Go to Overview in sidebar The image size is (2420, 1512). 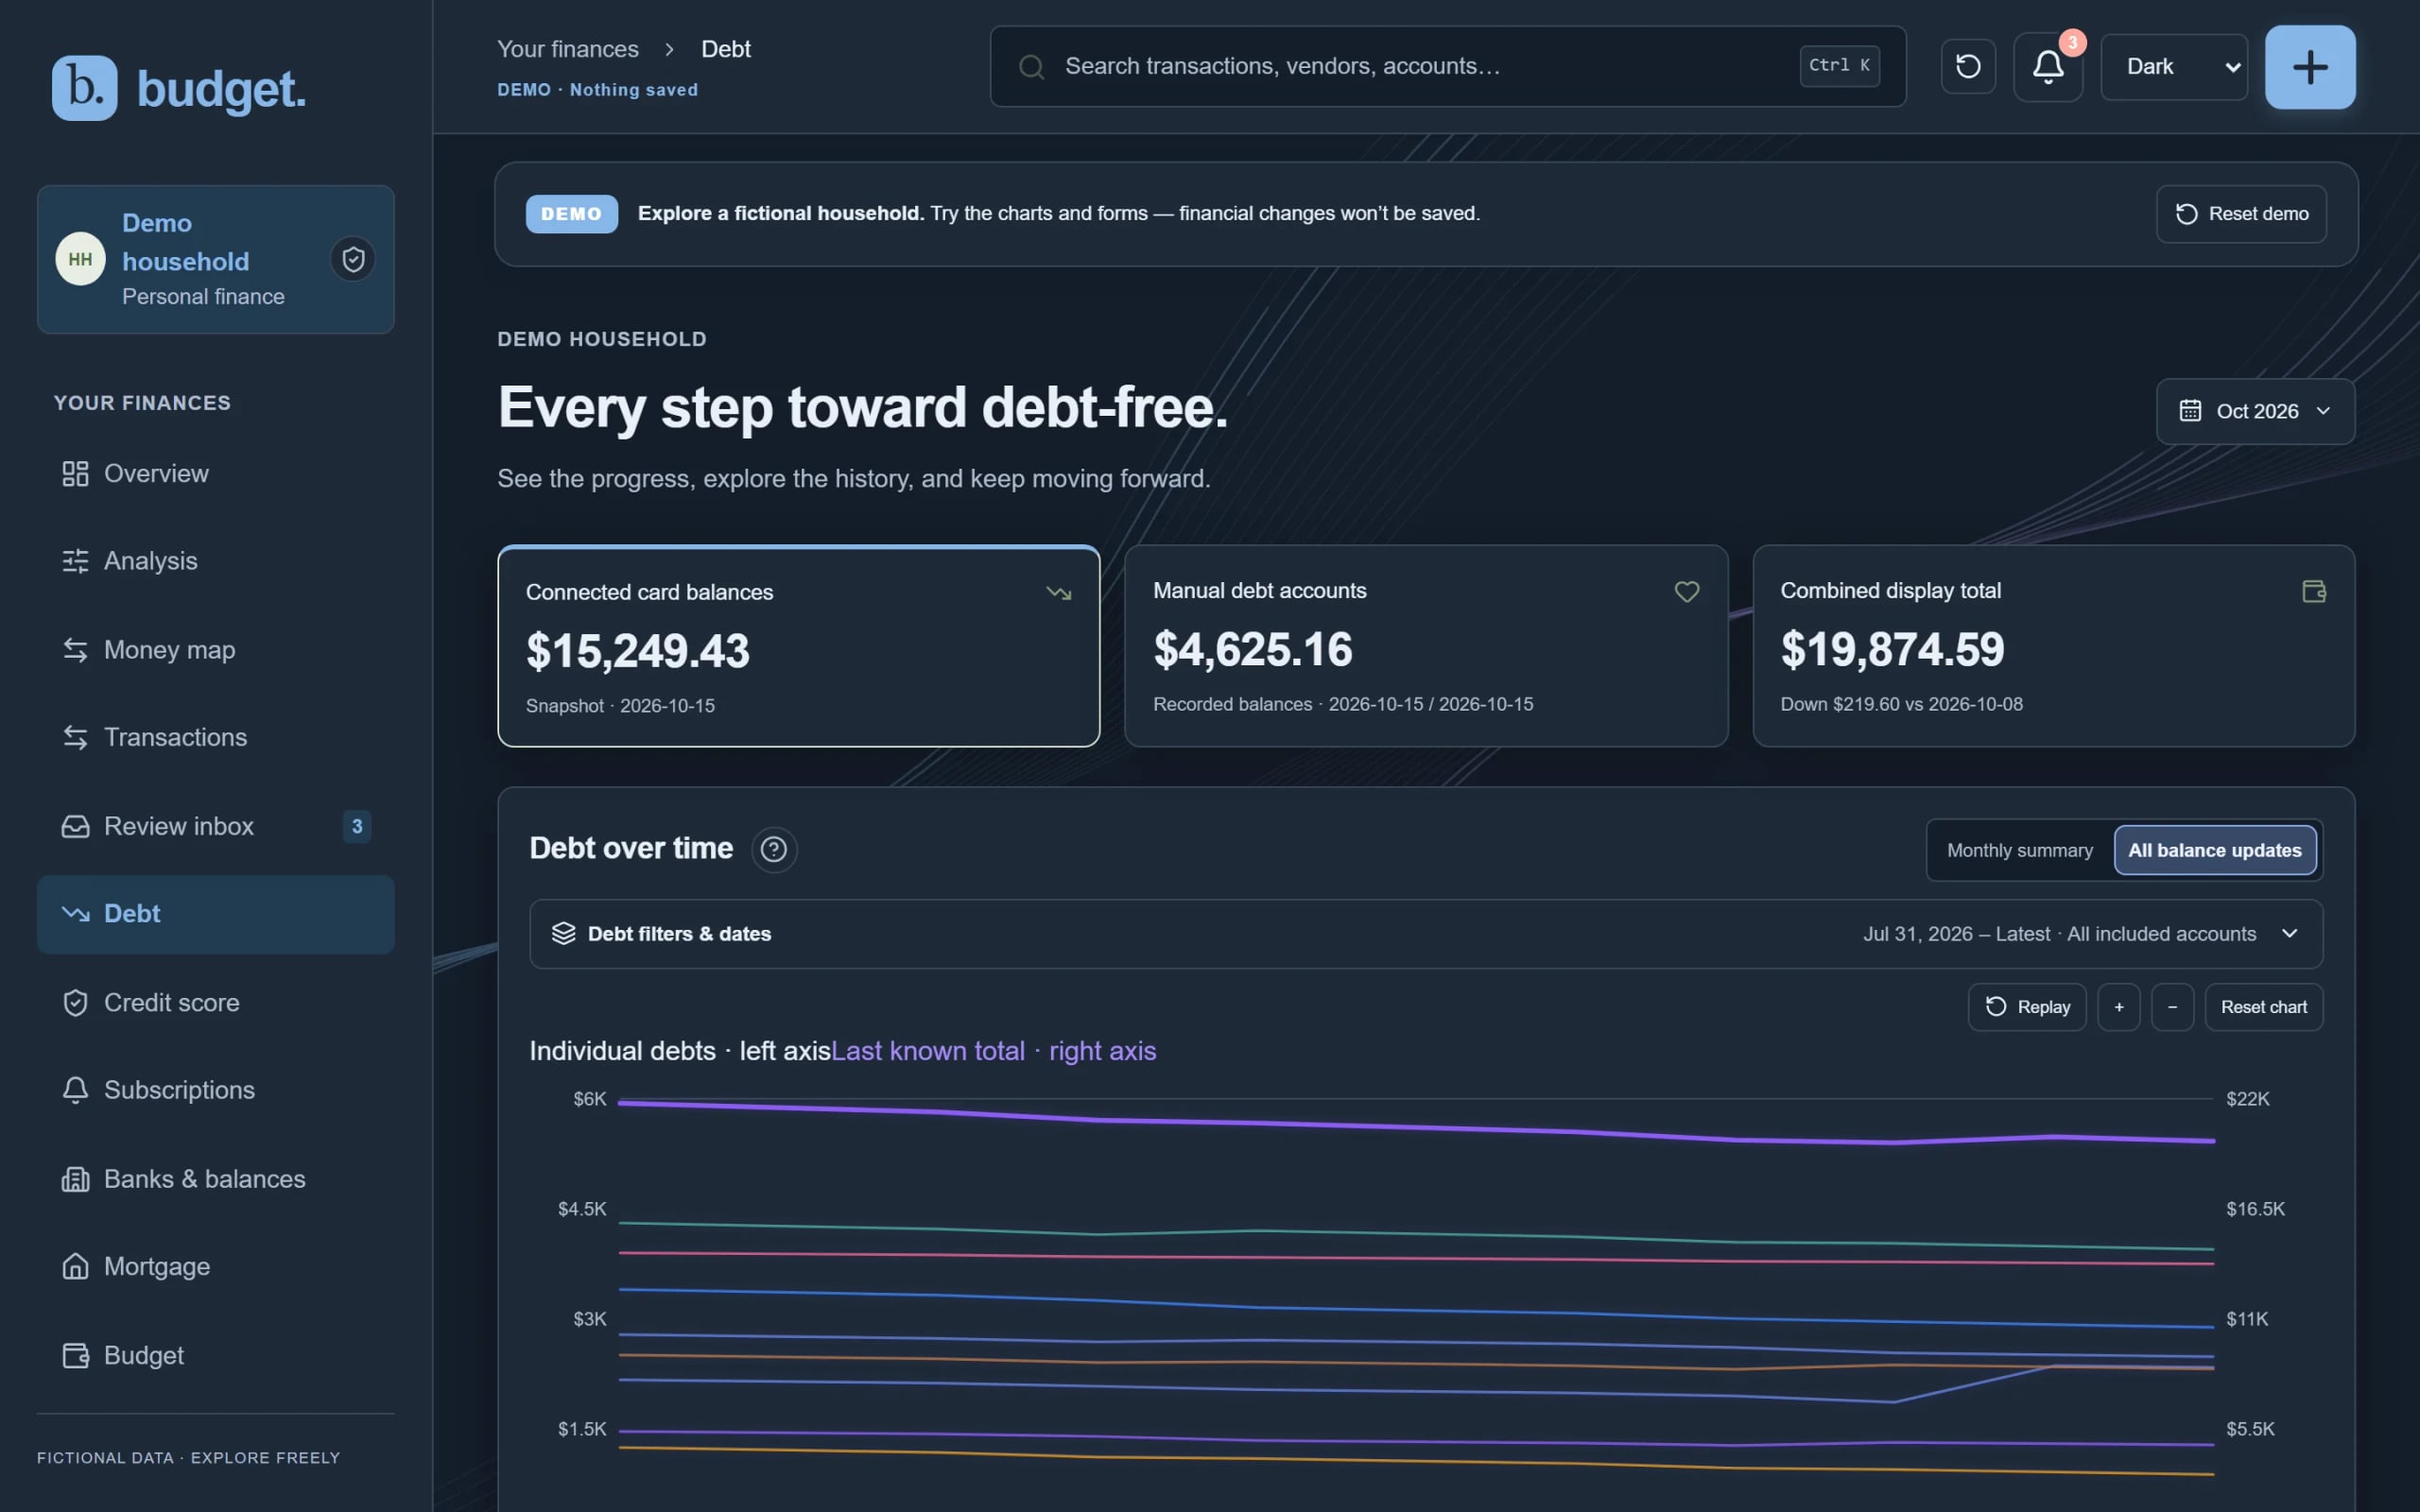pyautogui.click(x=216, y=474)
